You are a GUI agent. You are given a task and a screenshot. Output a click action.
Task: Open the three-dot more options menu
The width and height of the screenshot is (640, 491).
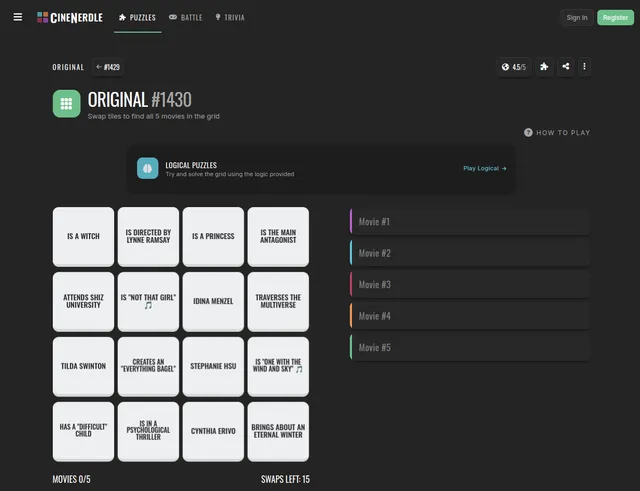pyautogui.click(x=584, y=67)
